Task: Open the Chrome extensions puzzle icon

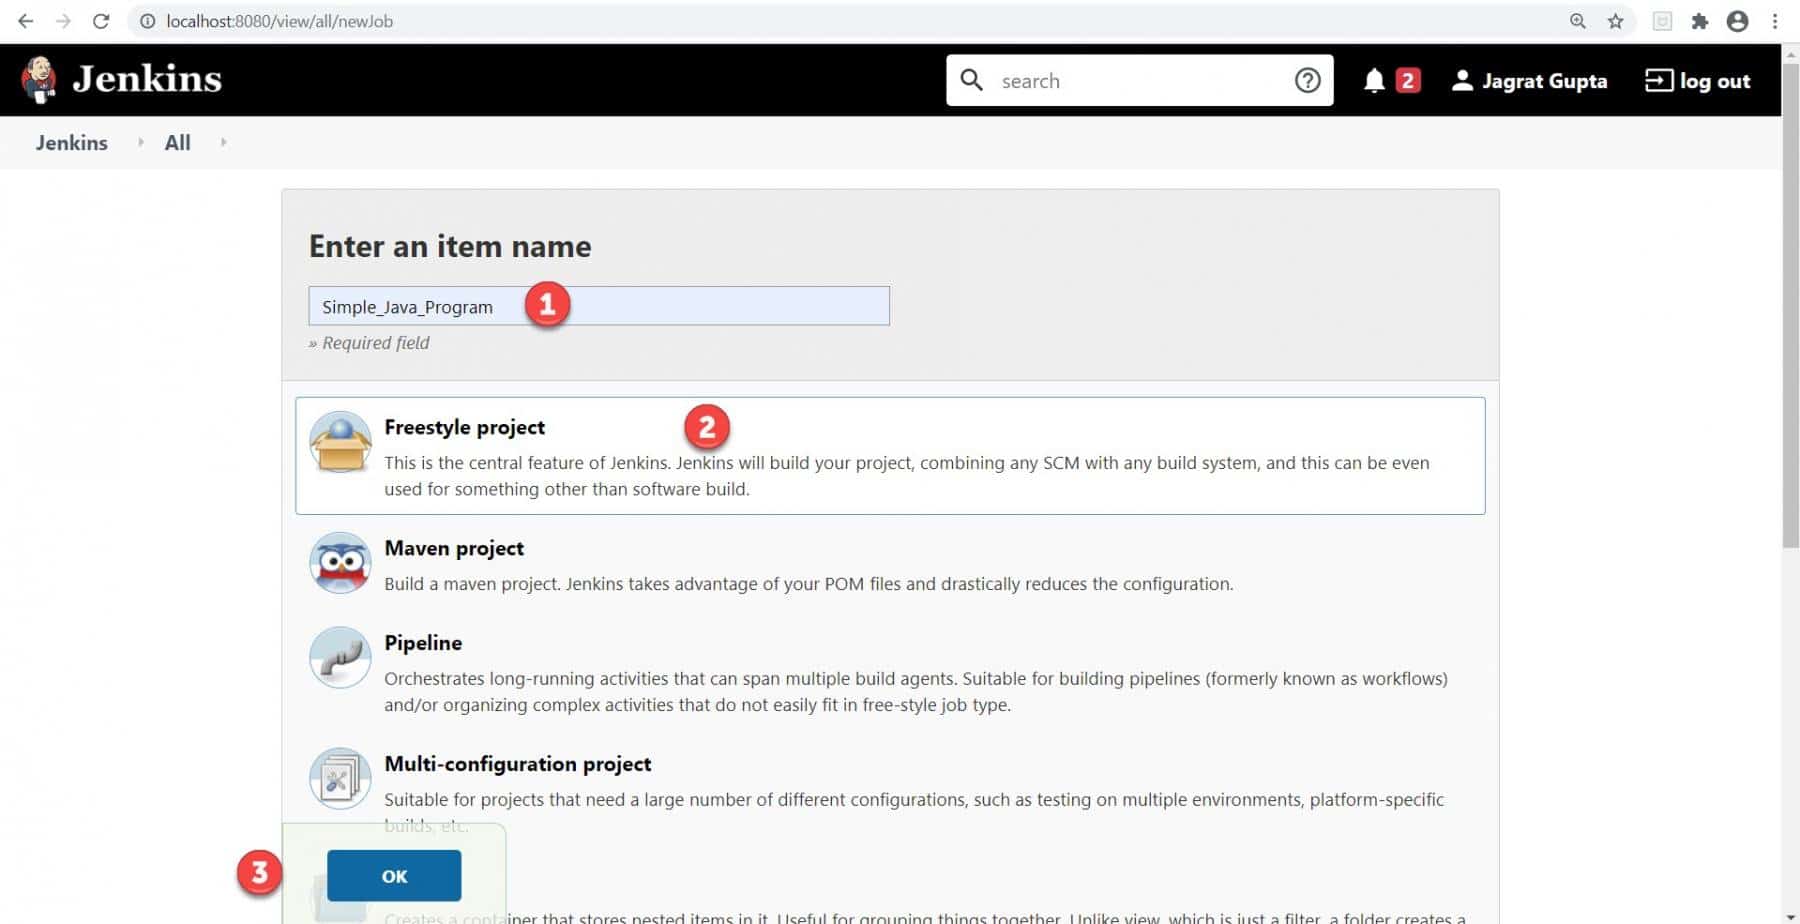Action: 1700,20
